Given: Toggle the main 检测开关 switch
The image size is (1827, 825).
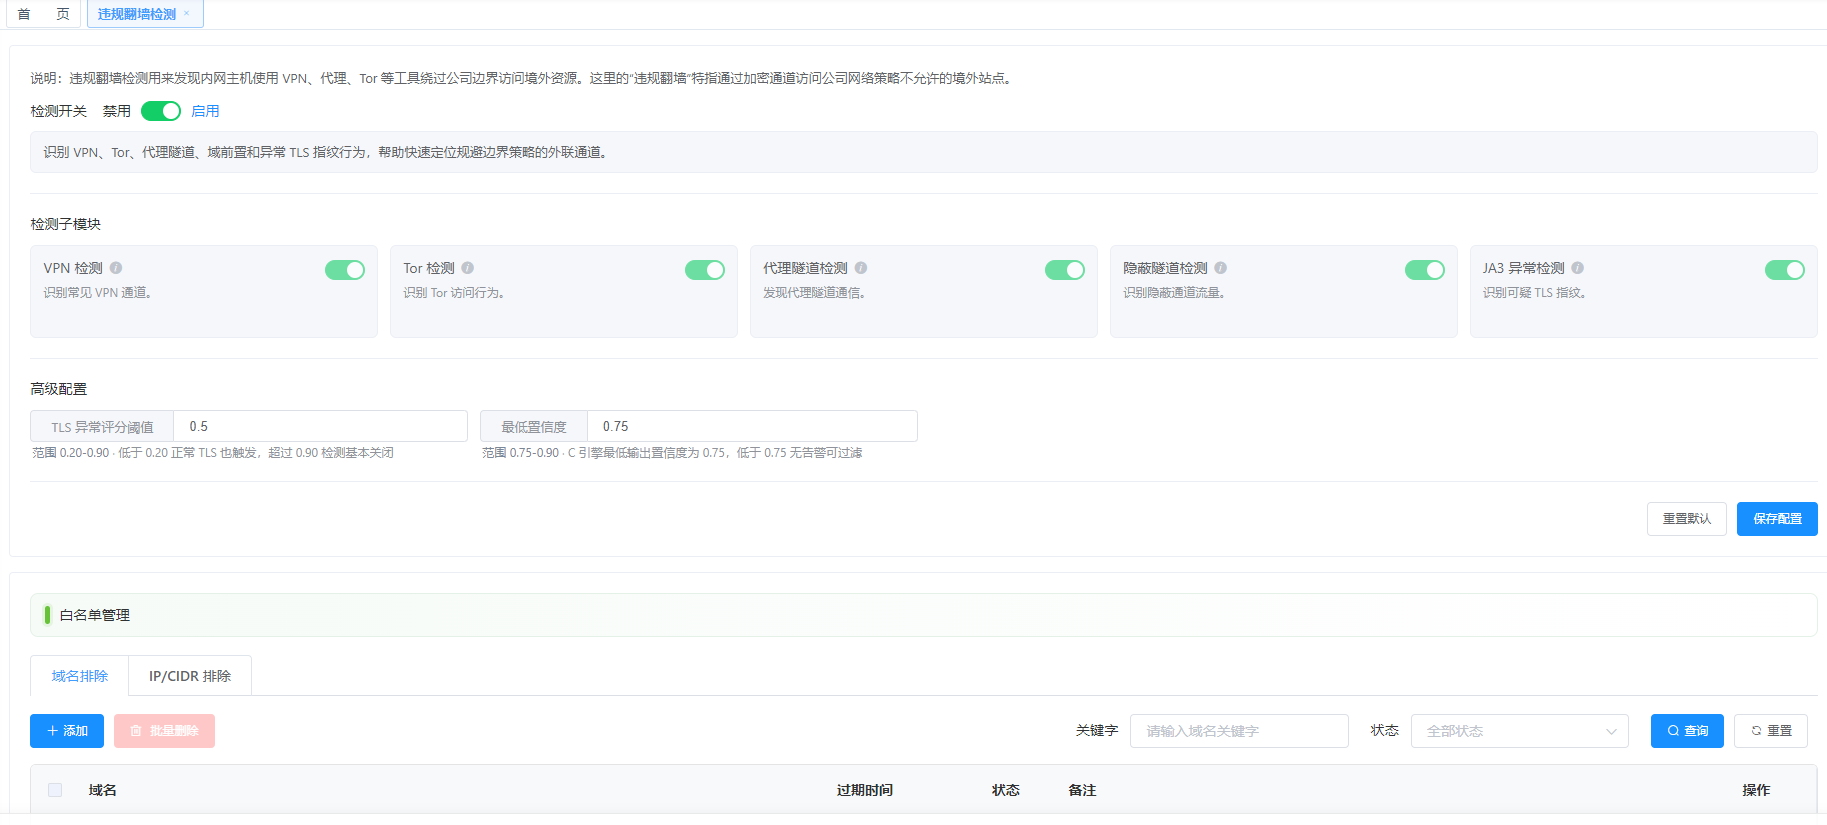Looking at the screenshot, I should point(161,111).
